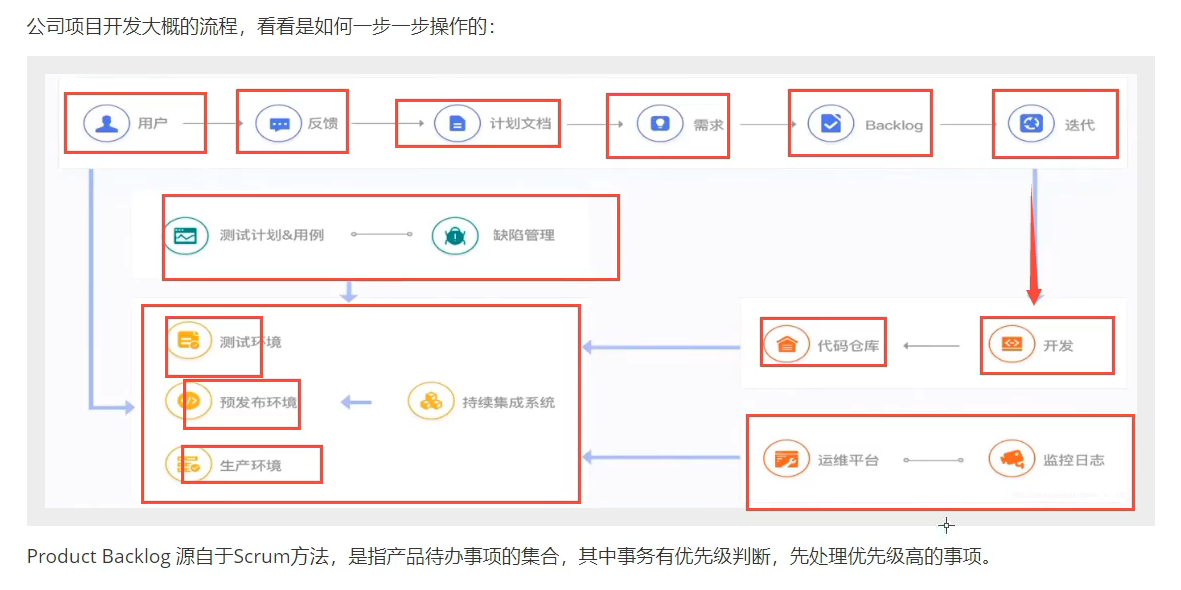Click the 开发 orange code icon
Screen dimensions: 1181x590
1012,345
